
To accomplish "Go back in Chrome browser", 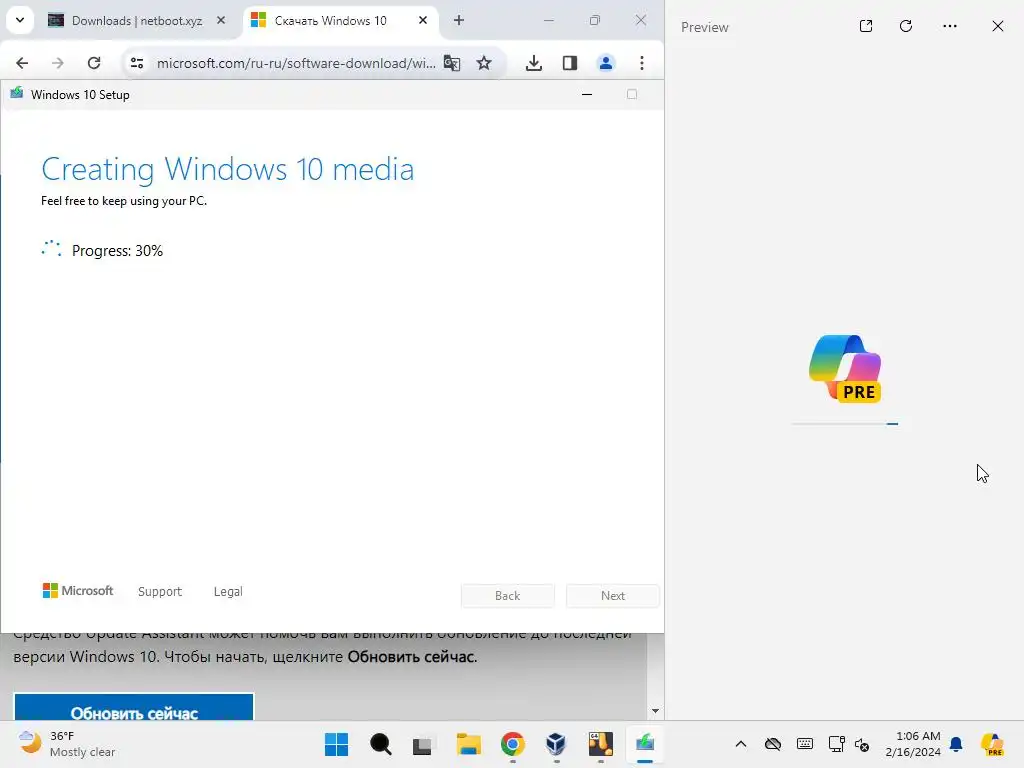I will [22, 63].
